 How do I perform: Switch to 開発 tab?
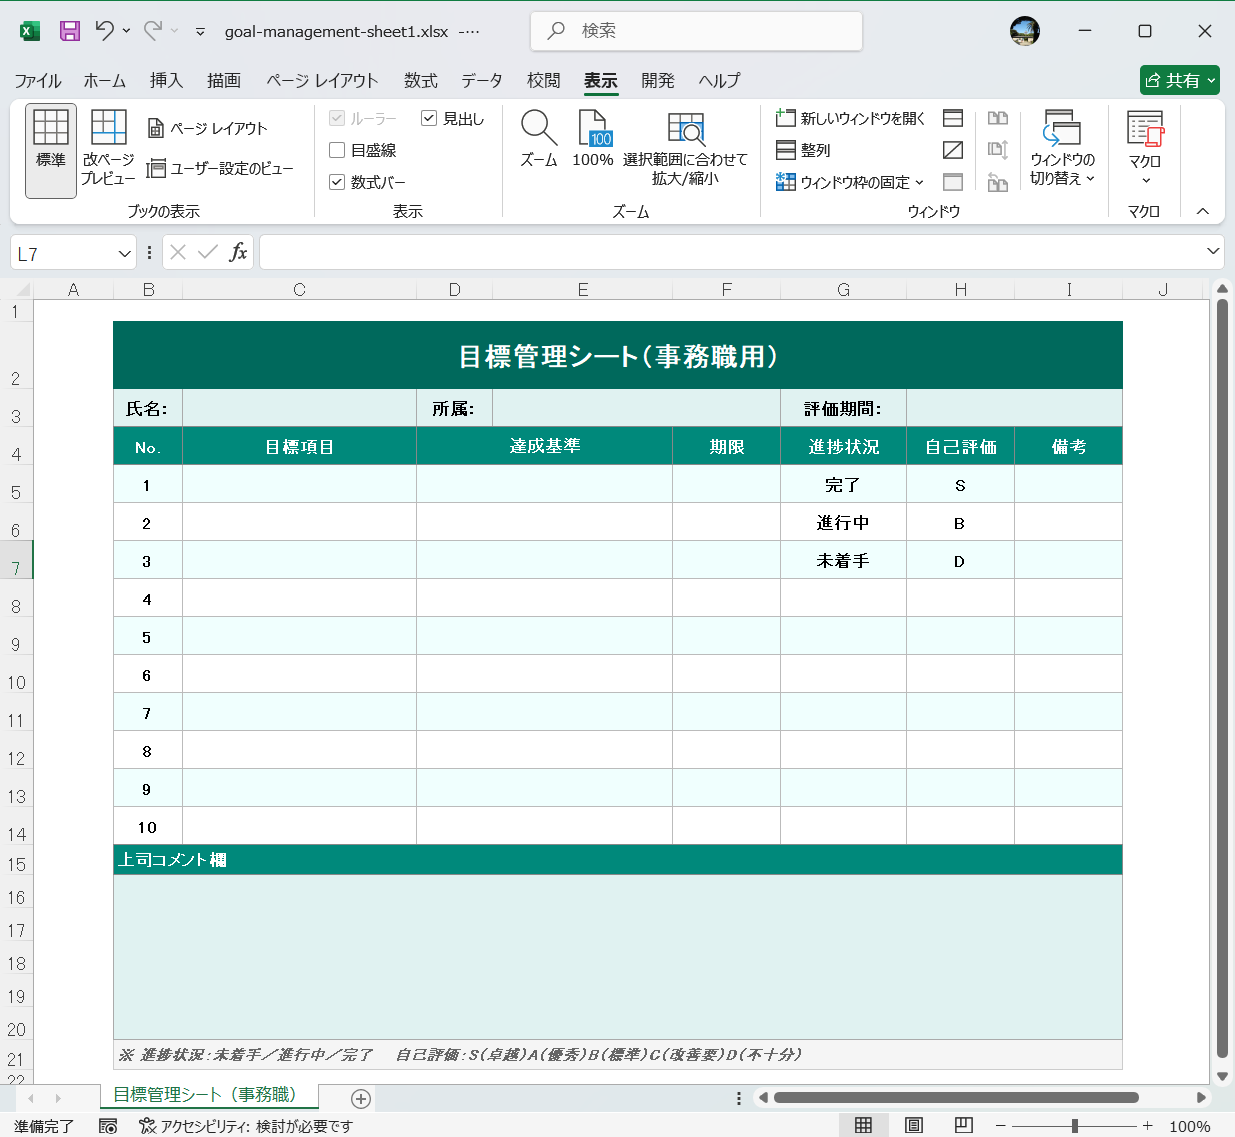coord(658,80)
